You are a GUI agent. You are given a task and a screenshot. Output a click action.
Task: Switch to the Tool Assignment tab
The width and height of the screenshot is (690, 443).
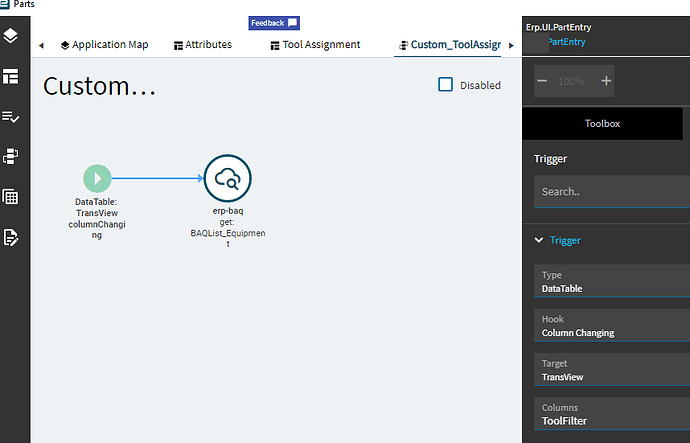click(x=315, y=45)
